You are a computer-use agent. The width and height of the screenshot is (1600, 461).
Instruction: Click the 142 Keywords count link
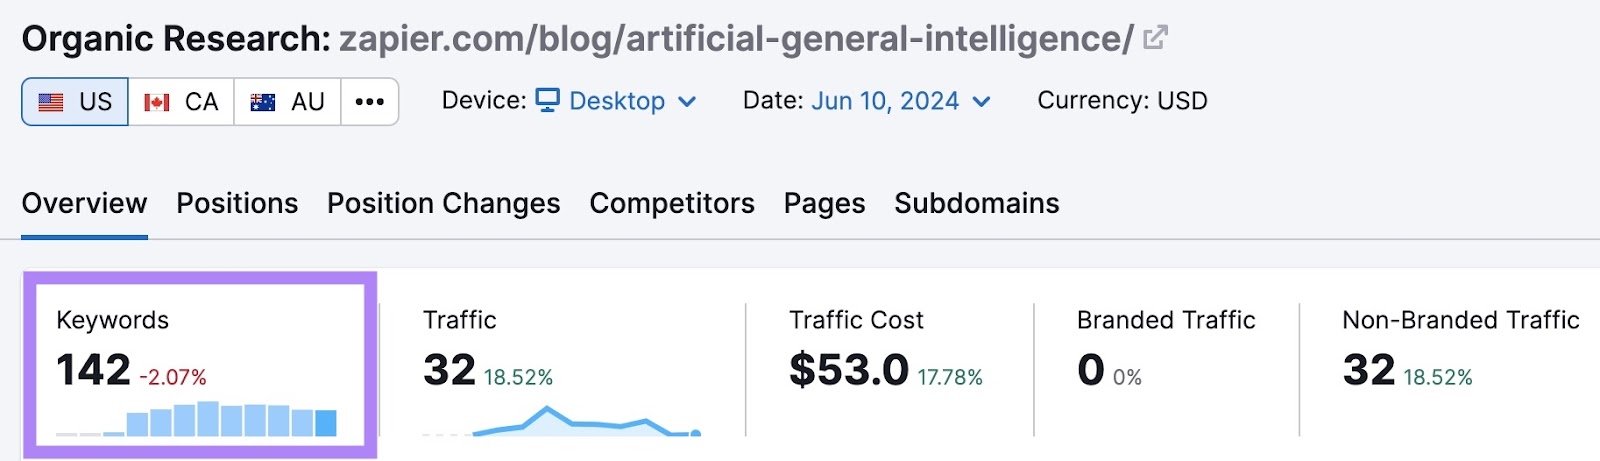(93, 370)
